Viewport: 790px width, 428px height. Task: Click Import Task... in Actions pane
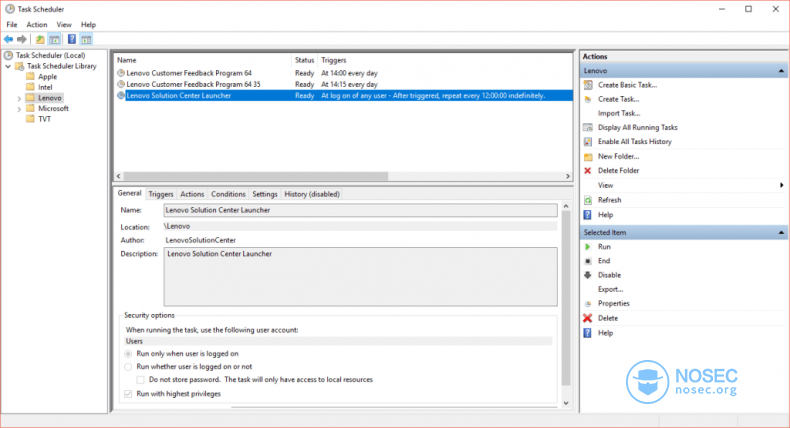pyautogui.click(x=619, y=113)
